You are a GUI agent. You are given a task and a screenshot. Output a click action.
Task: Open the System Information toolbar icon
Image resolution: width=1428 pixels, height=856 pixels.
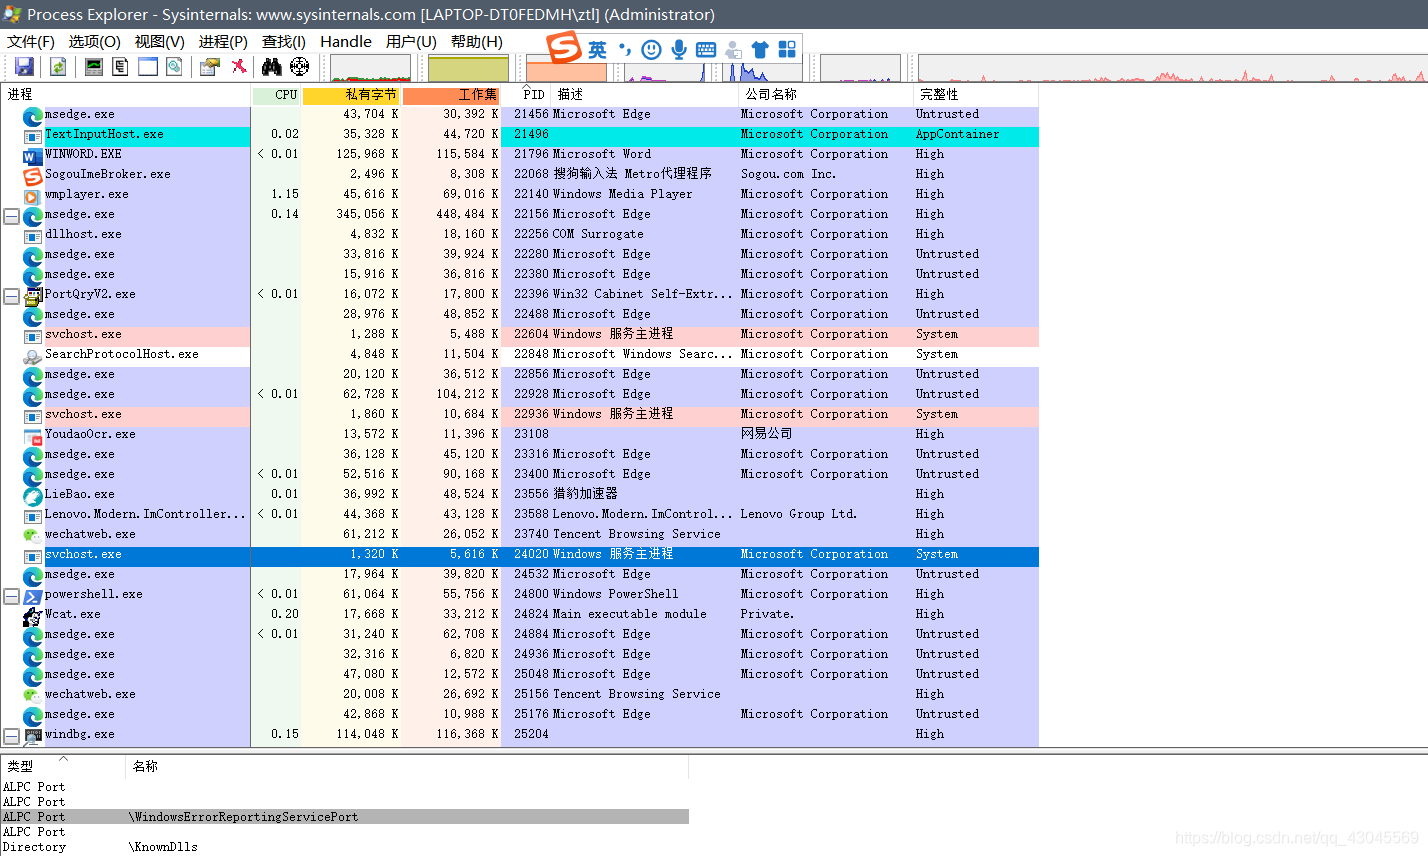[94, 66]
